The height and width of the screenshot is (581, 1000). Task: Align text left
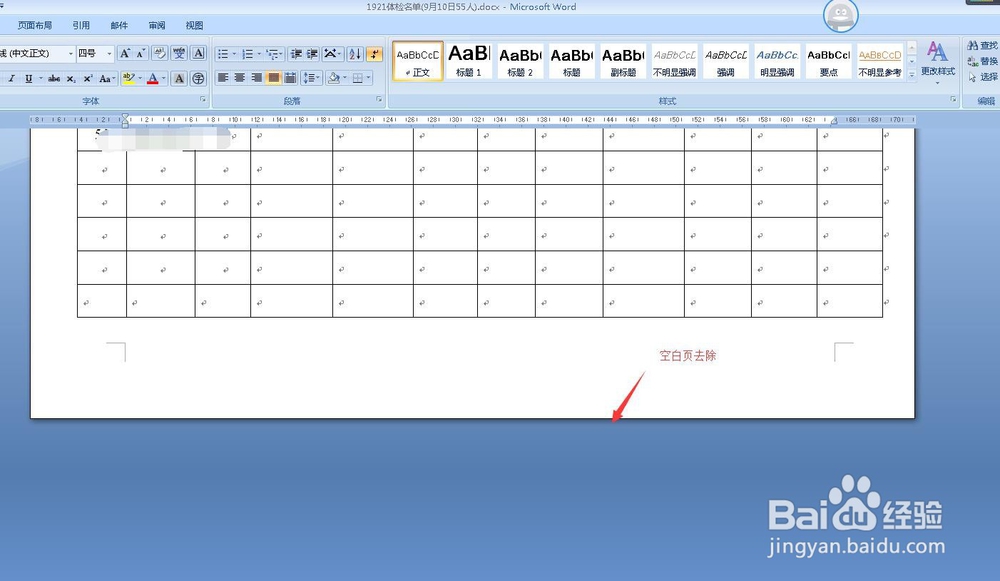[x=223, y=78]
